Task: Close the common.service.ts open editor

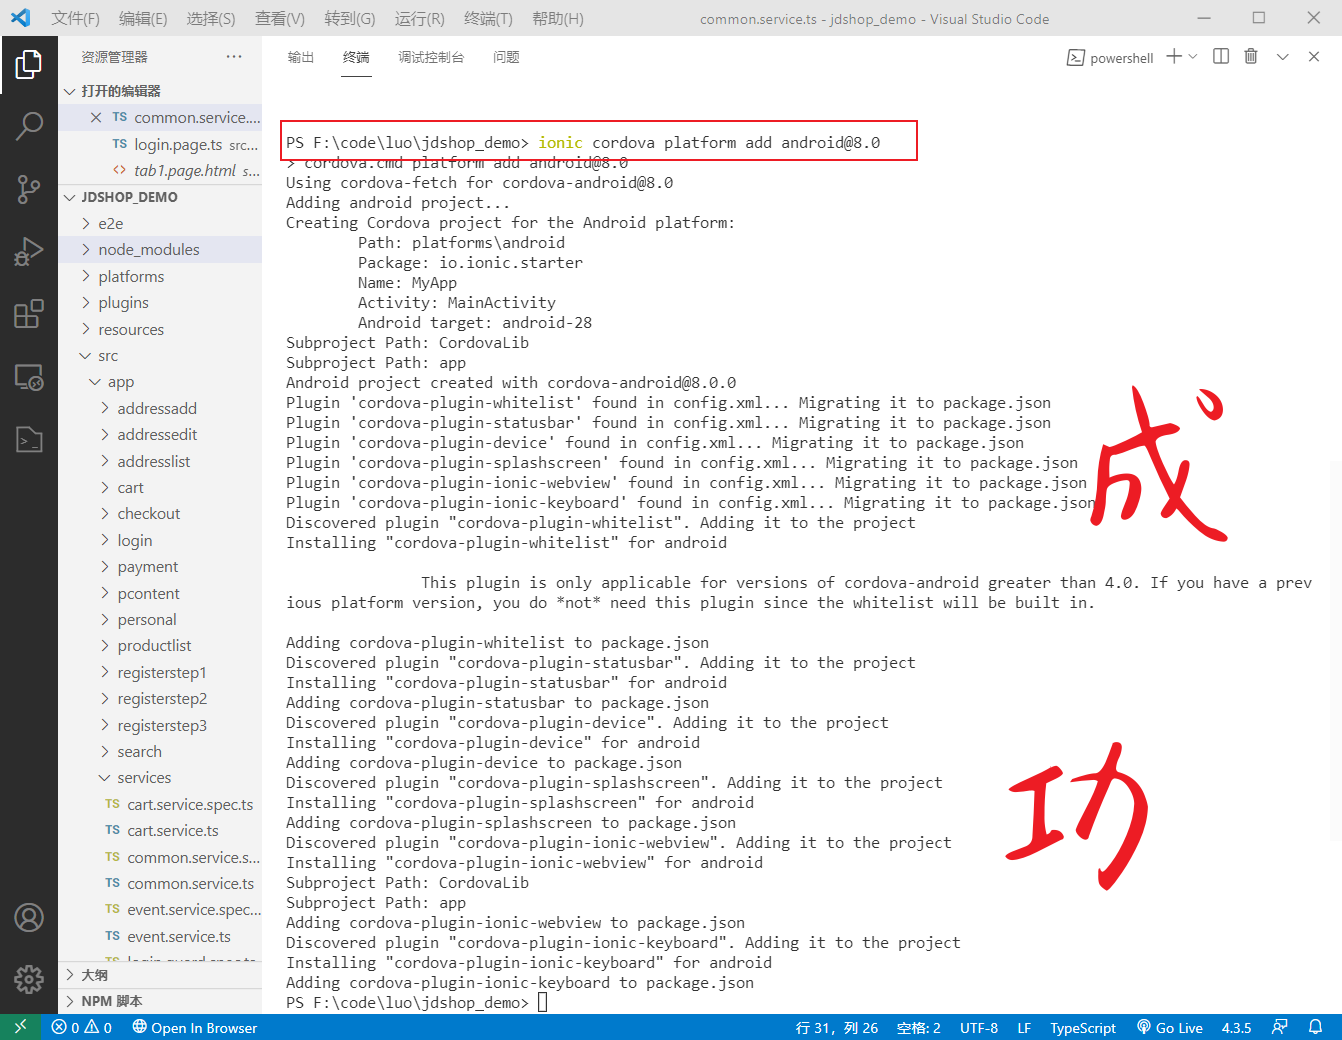Action: coord(96,118)
